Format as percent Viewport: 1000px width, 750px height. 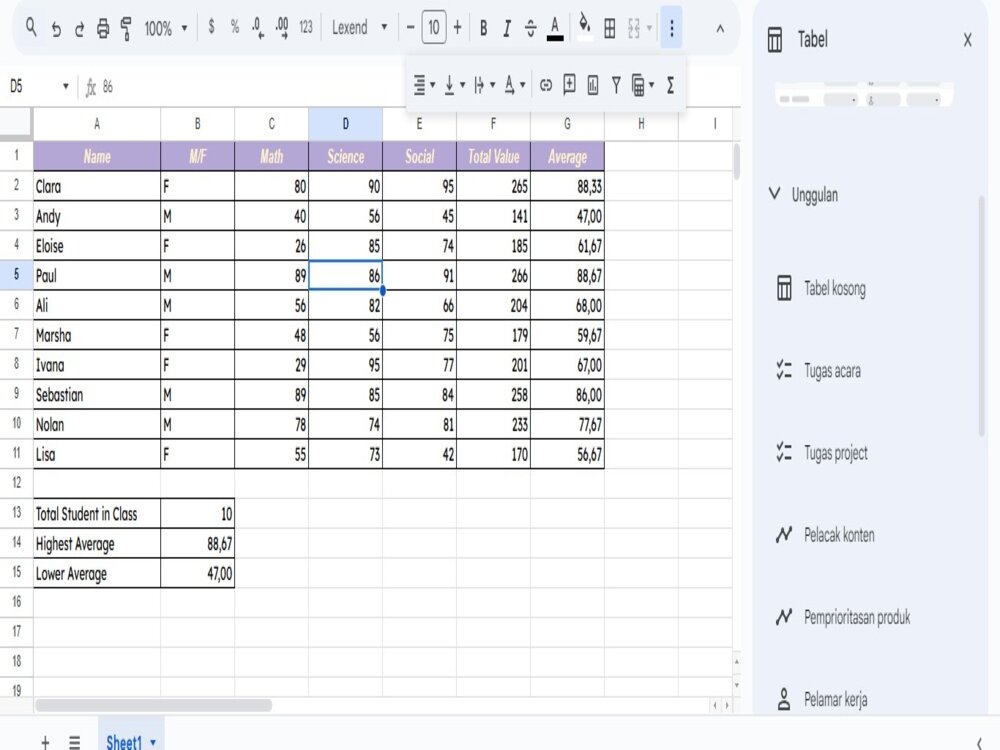[x=235, y=27]
